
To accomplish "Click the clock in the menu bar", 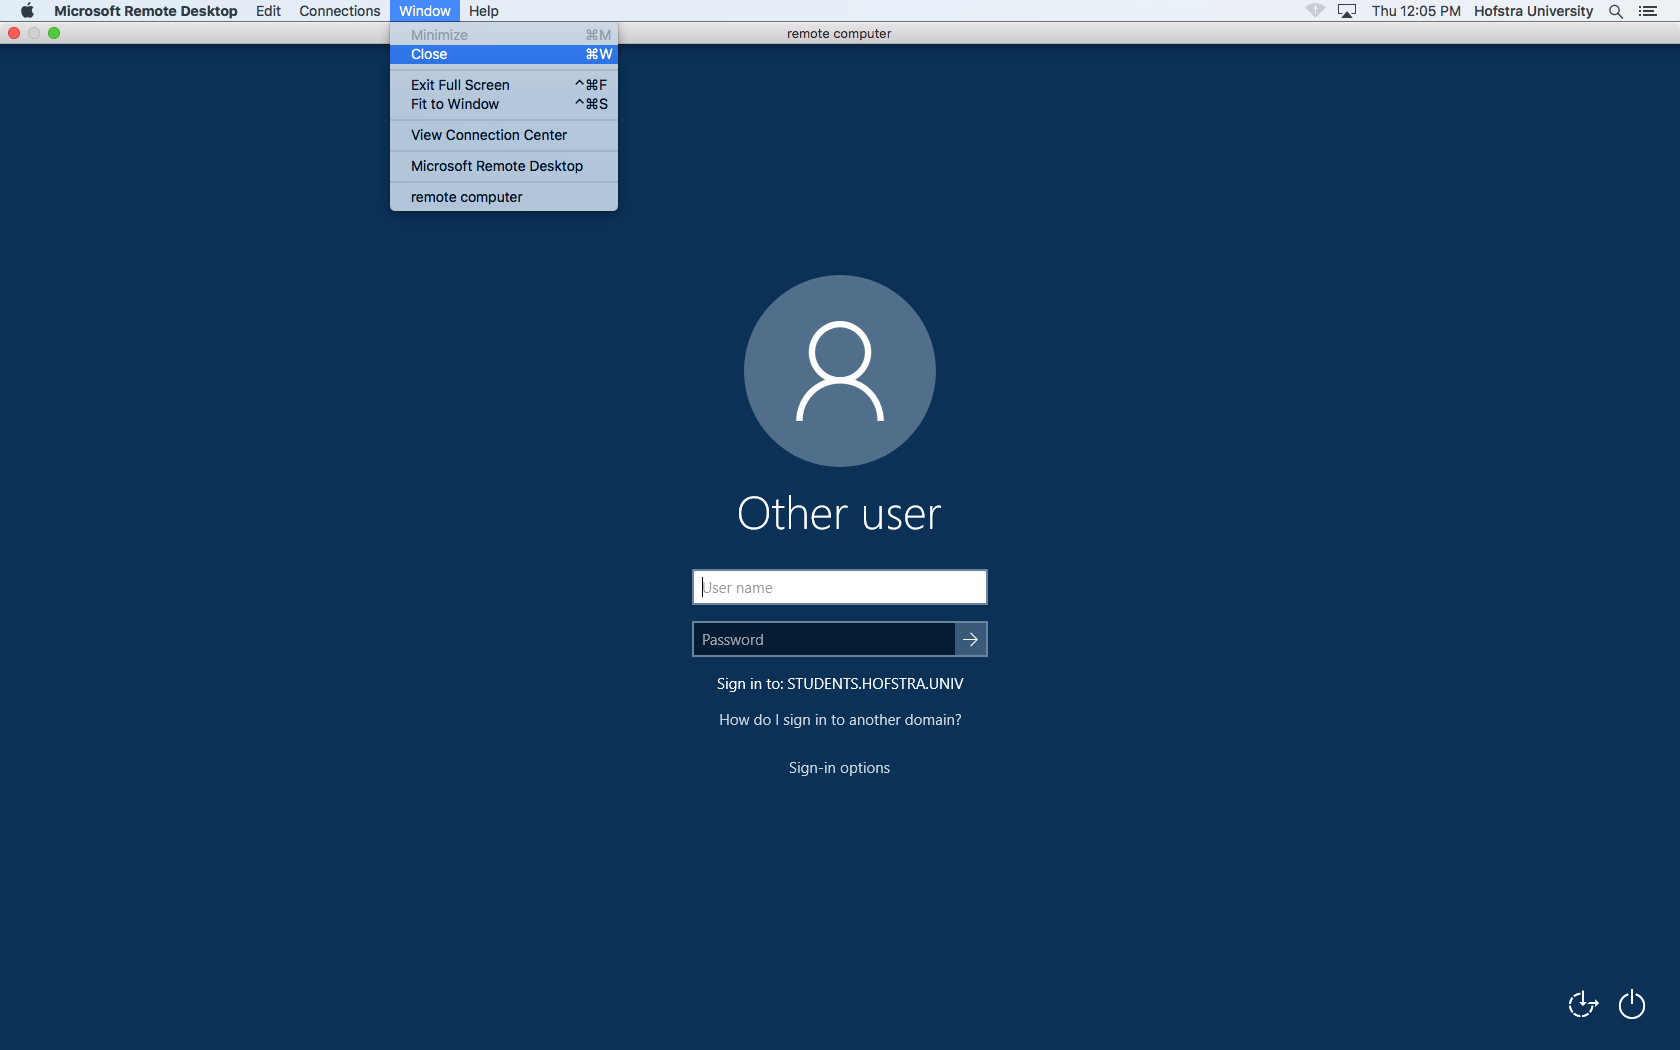I will tap(1415, 11).
